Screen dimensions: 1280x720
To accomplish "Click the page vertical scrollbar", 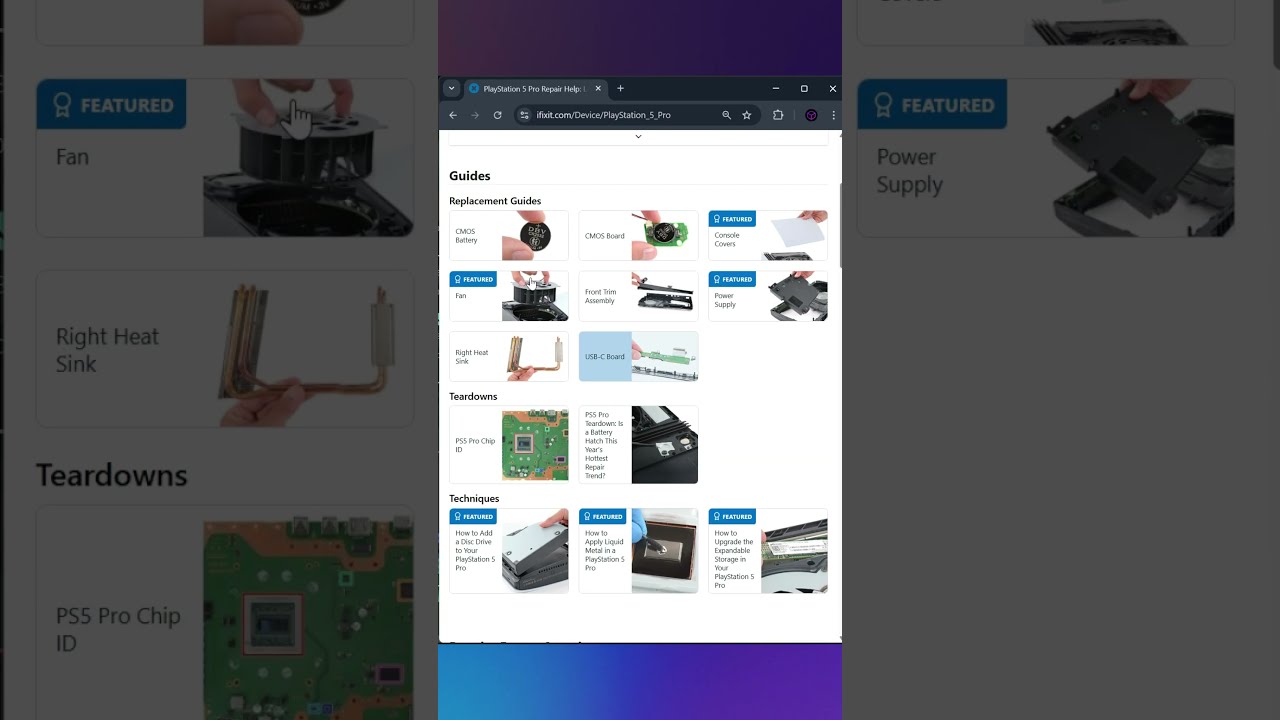I will [x=839, y=225].
